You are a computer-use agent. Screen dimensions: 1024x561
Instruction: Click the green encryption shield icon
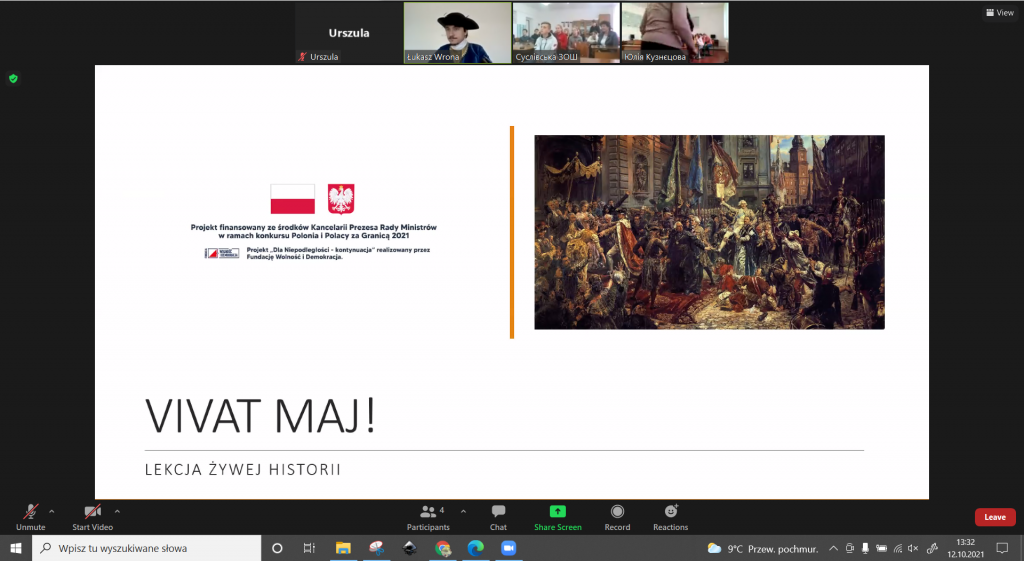pos(13,78)
